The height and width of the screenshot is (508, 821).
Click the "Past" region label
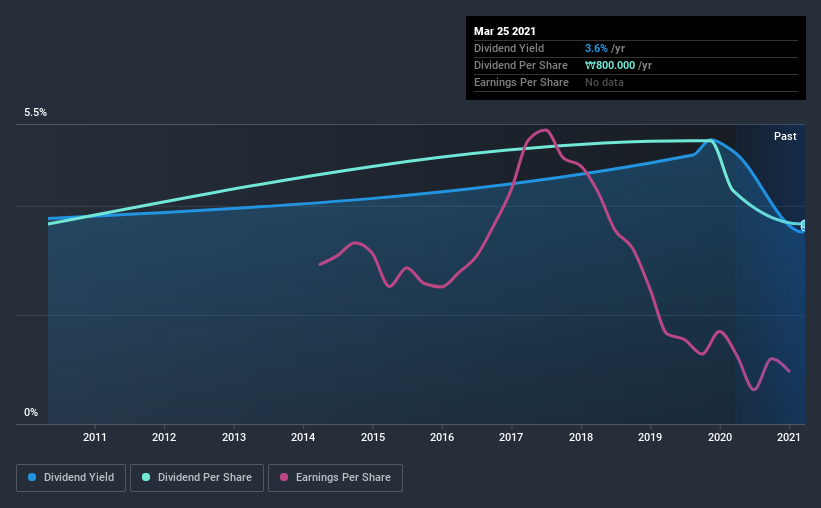point(785,136)
